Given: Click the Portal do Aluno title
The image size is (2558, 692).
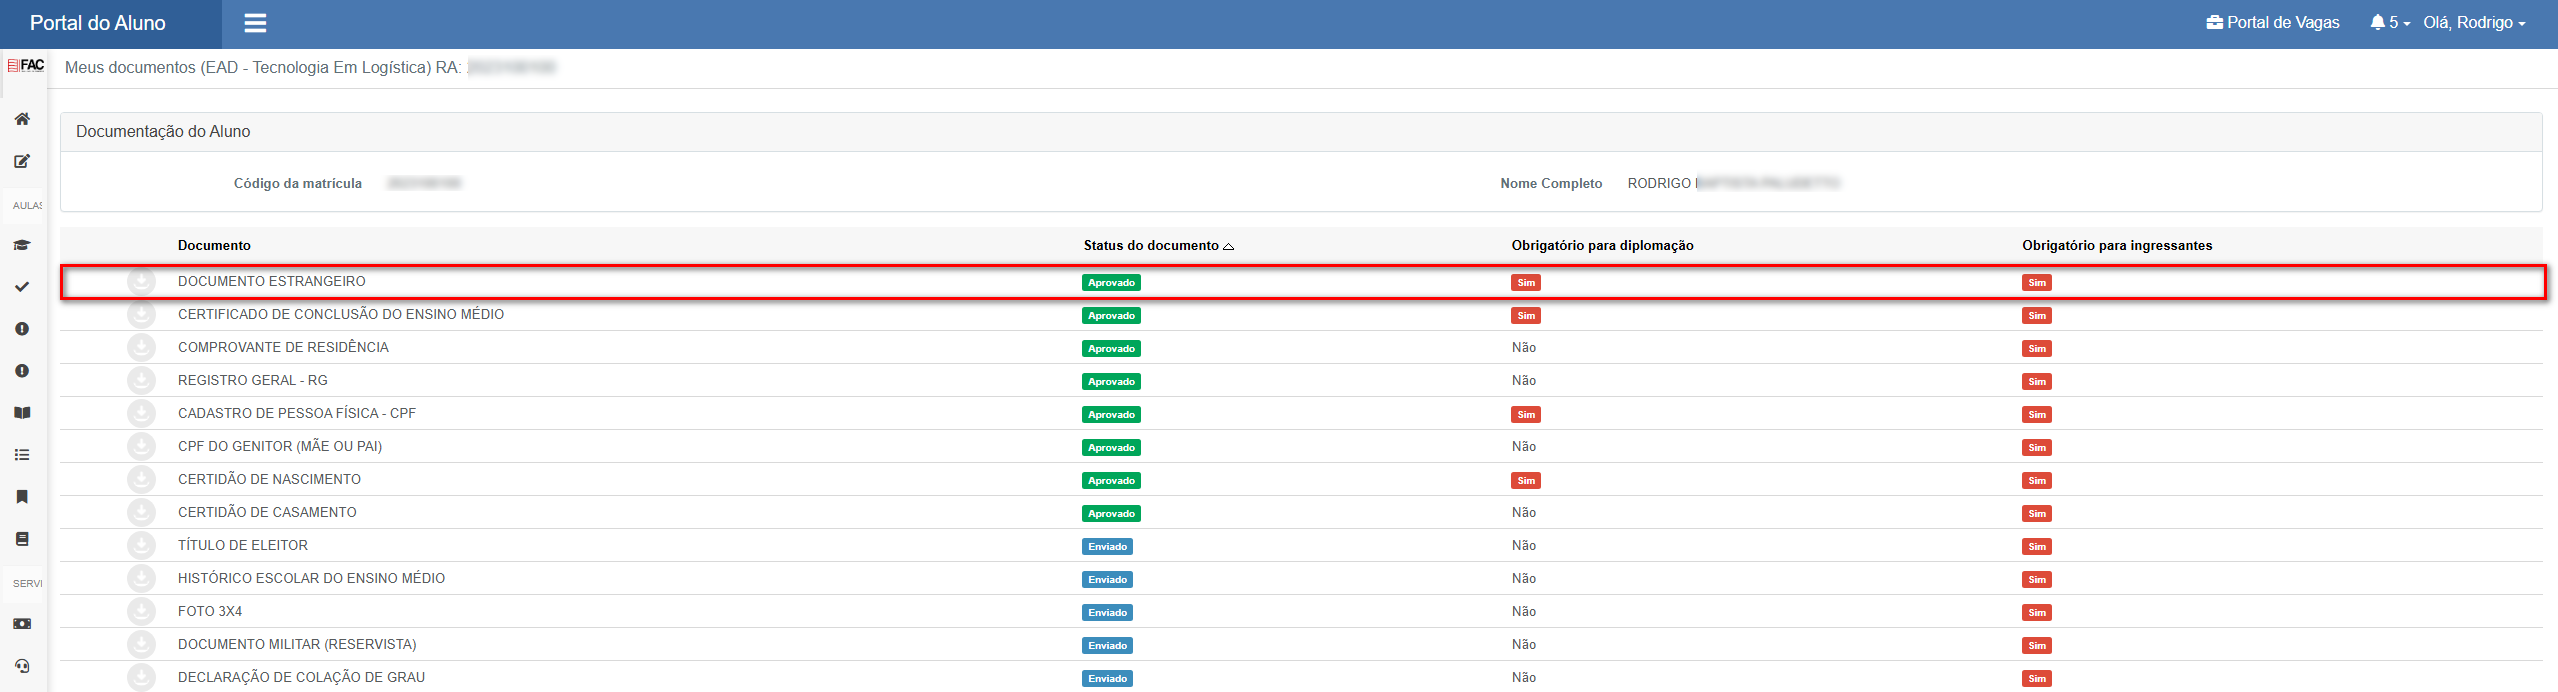Looking at the screenshot, I should (x=98, y=23).
